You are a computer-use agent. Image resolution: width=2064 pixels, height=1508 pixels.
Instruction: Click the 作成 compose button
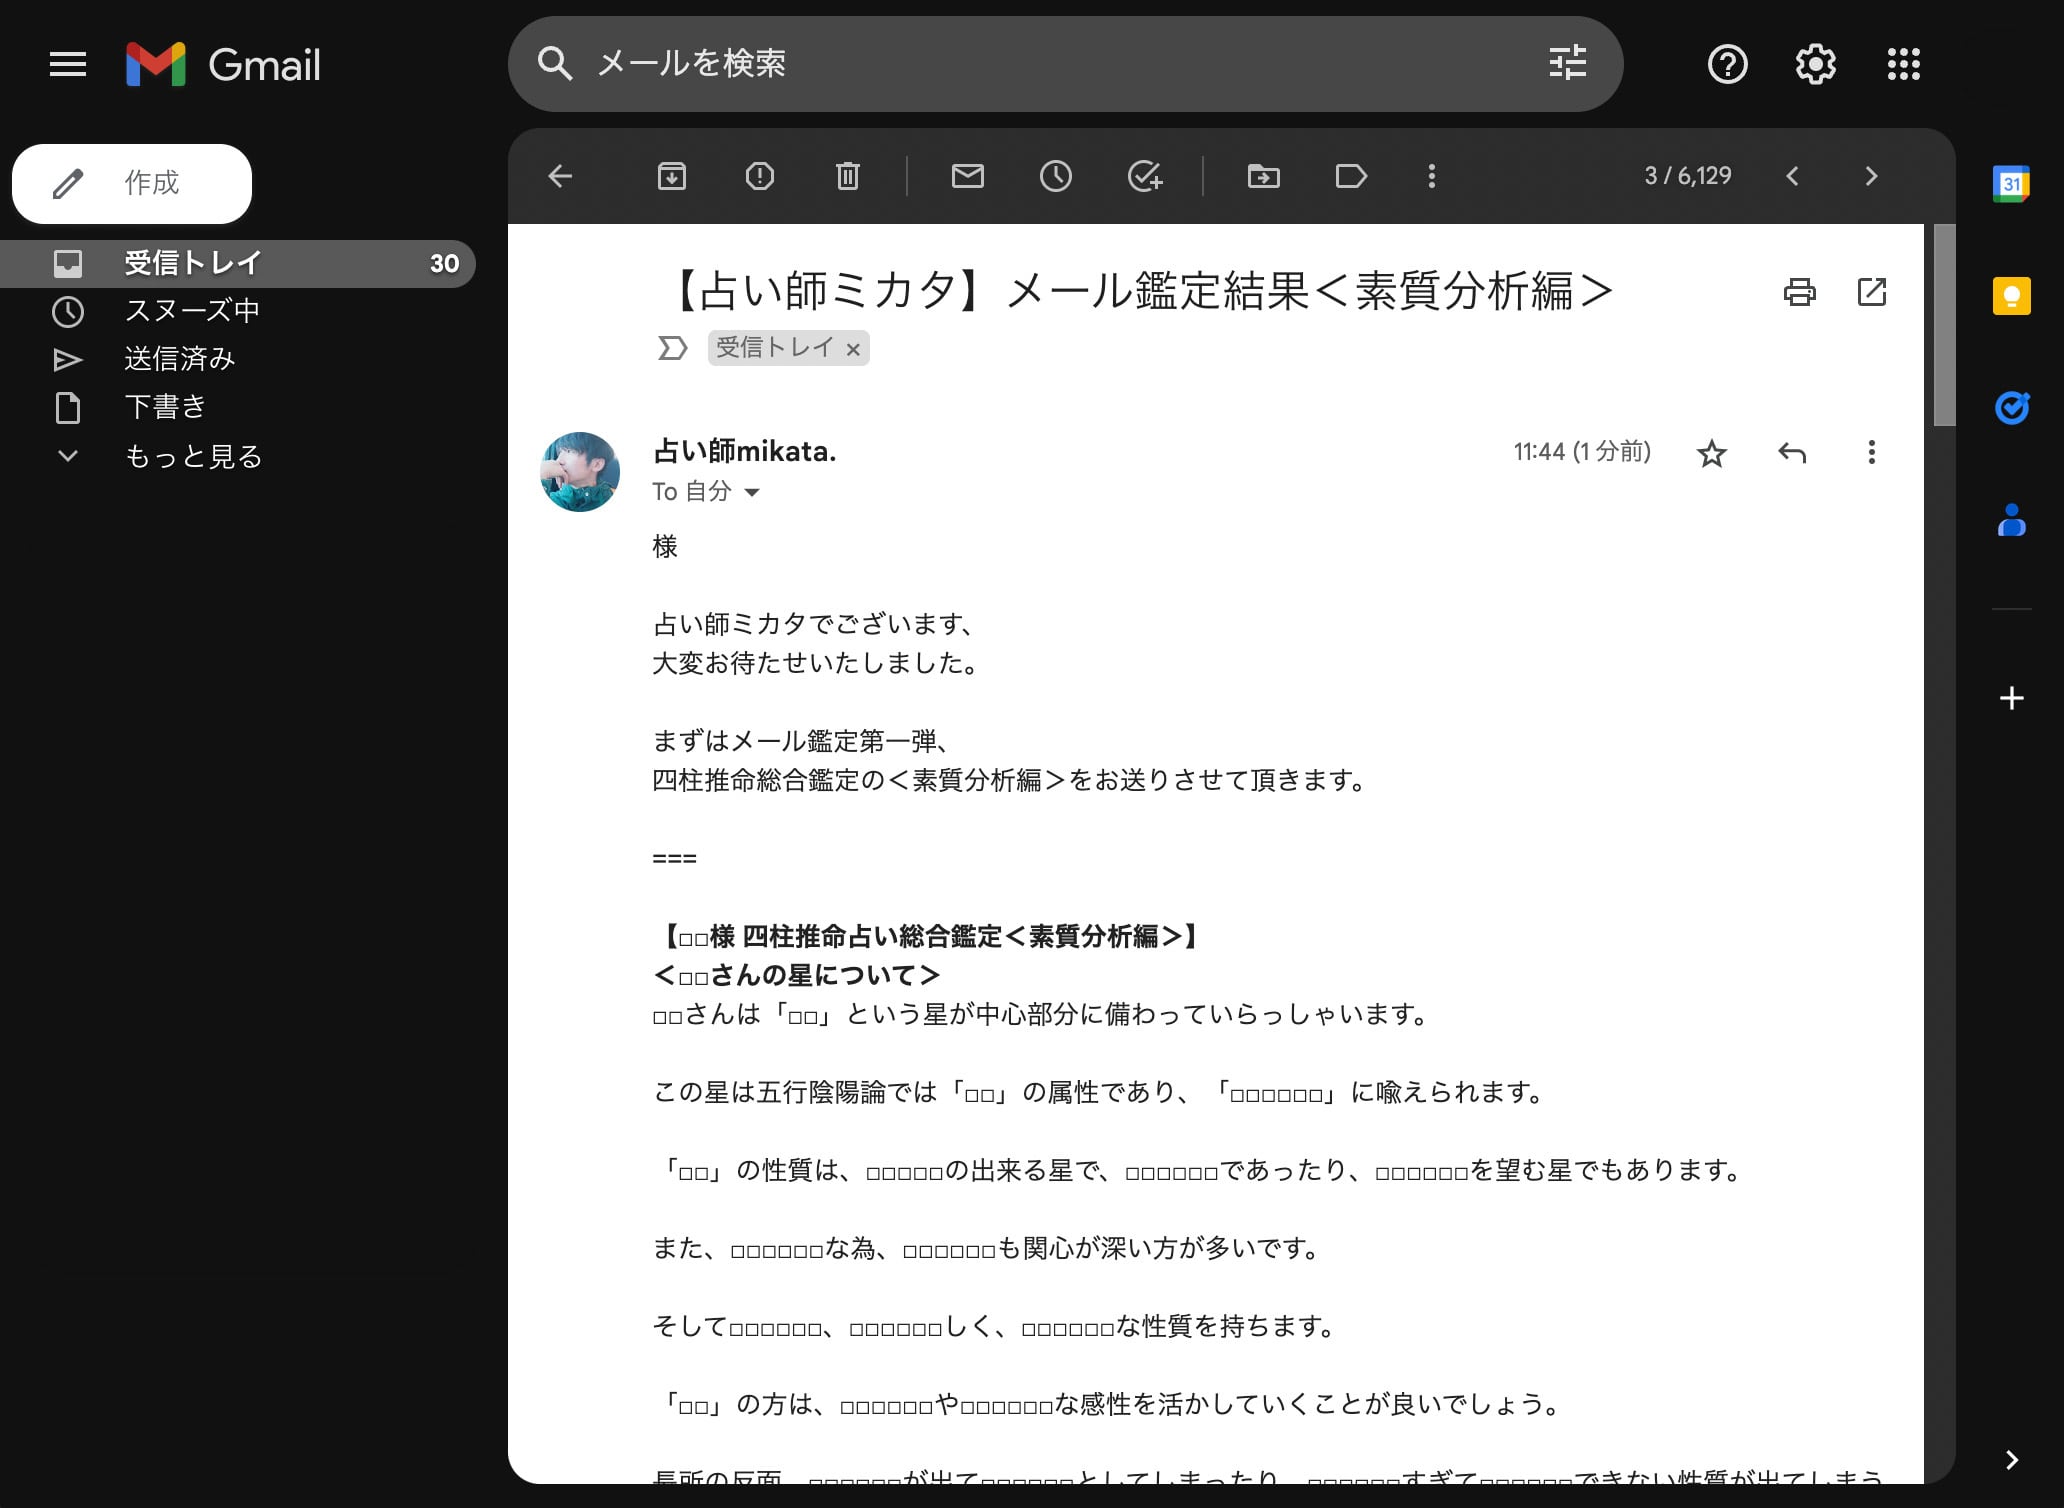coord(132,183)
